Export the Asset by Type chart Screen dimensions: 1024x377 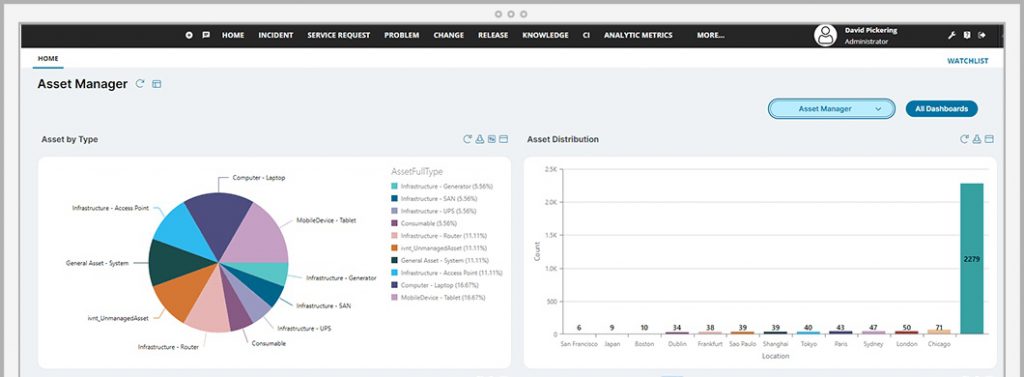click(479, 139)
